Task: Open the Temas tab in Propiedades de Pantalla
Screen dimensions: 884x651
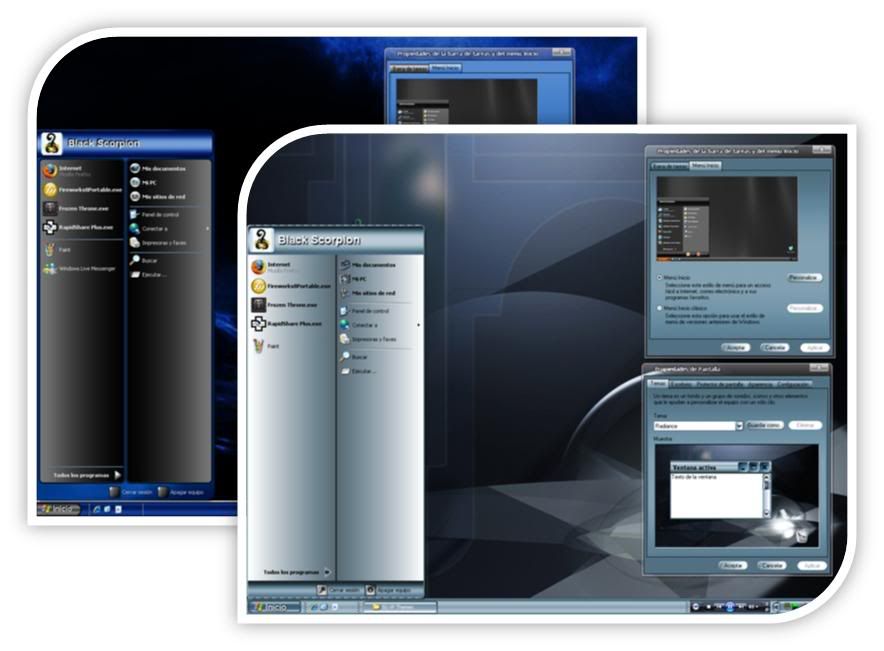Action: pos(658,383)
